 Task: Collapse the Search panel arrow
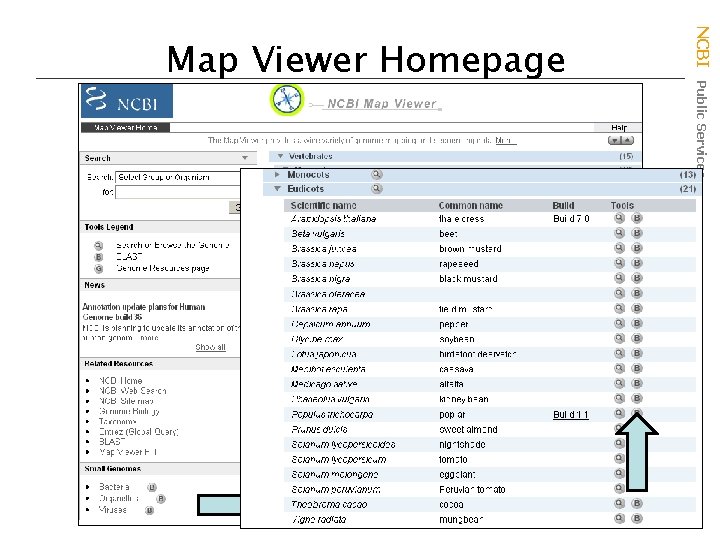point(245,158)
